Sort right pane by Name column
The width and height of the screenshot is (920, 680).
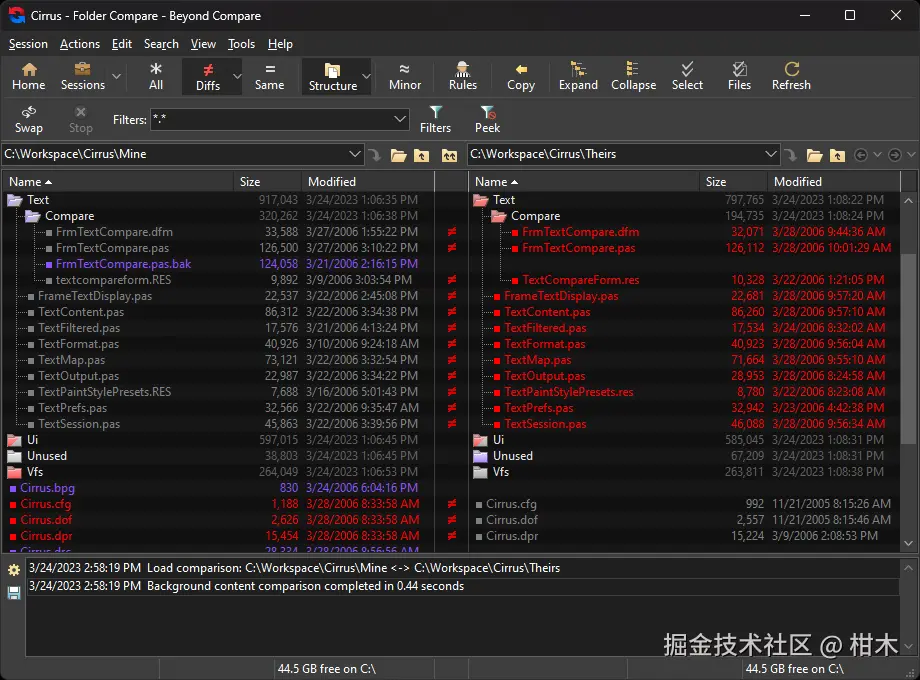coord(584,182)
